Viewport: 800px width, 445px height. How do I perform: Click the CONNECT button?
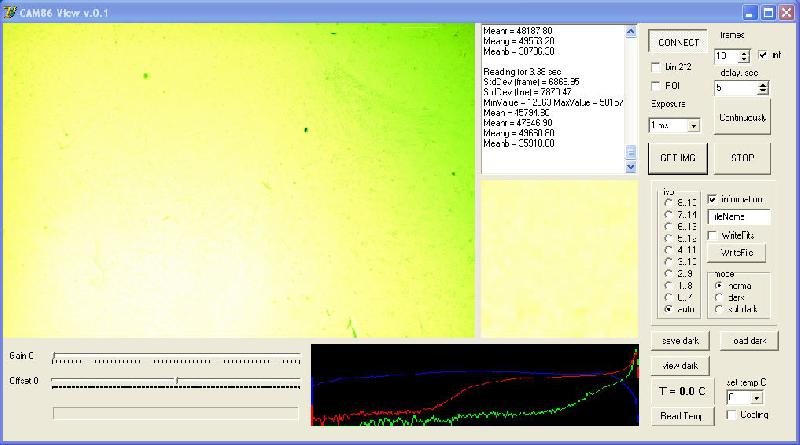678,42
